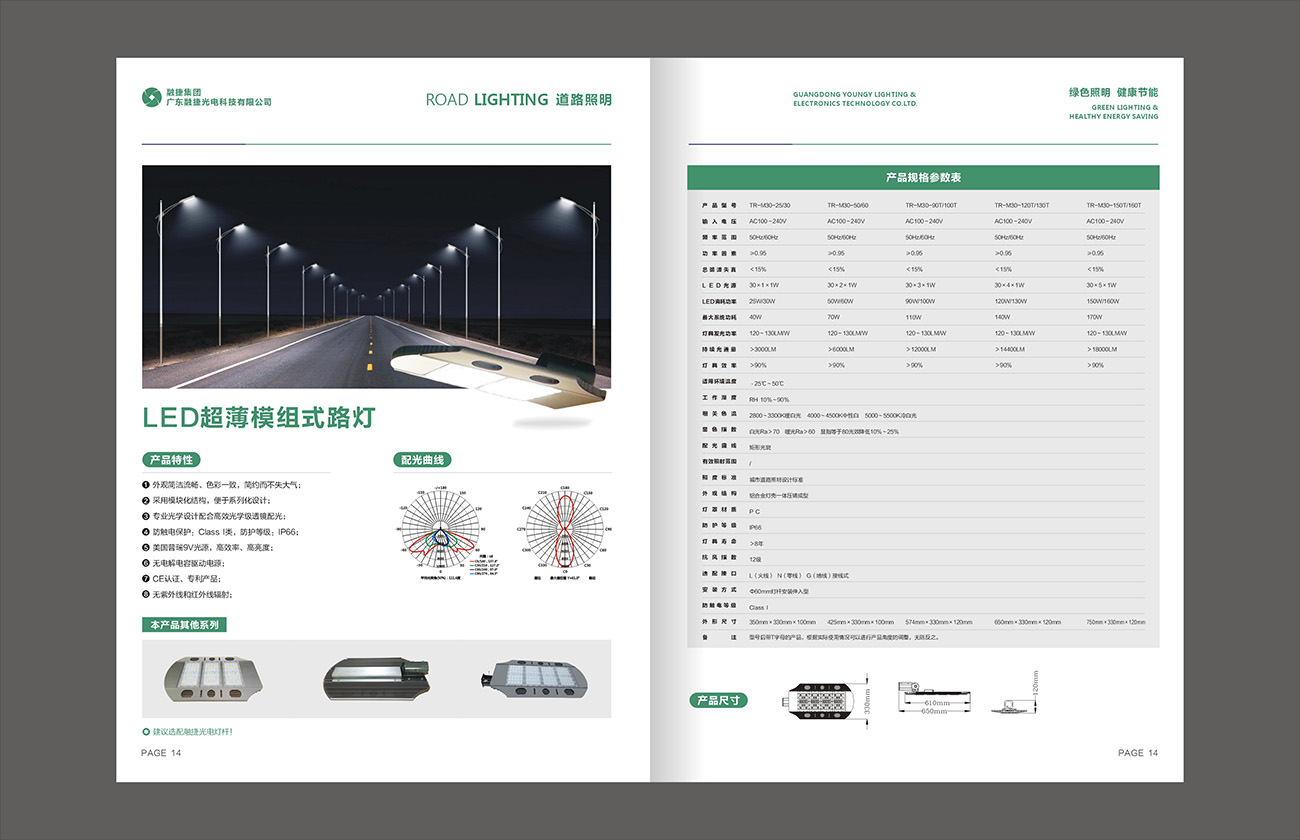The width and height of the screenshot is (1300, 840).
Task: Click model cell TR-M30-90T/100T
Action: [x=931, y=205]
